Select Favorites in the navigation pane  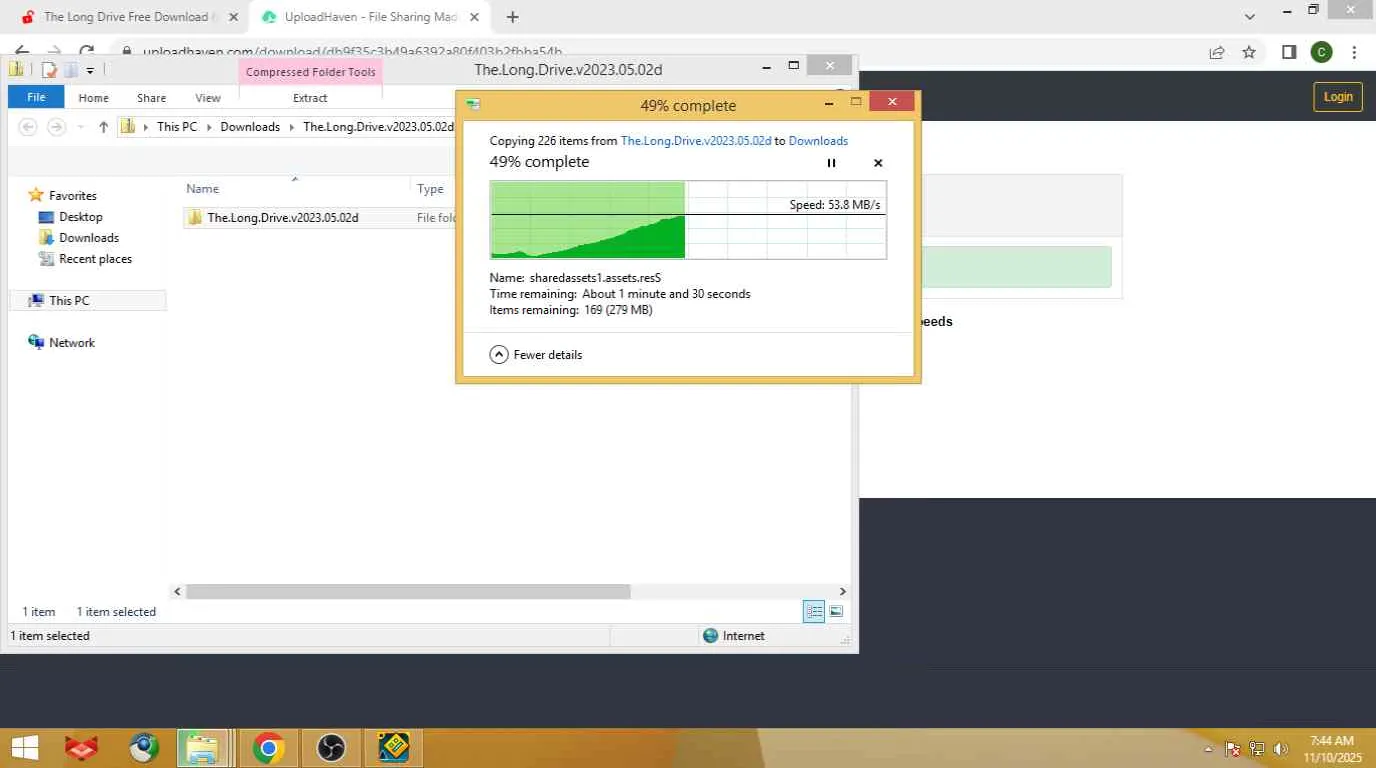(x=62, y=196)
